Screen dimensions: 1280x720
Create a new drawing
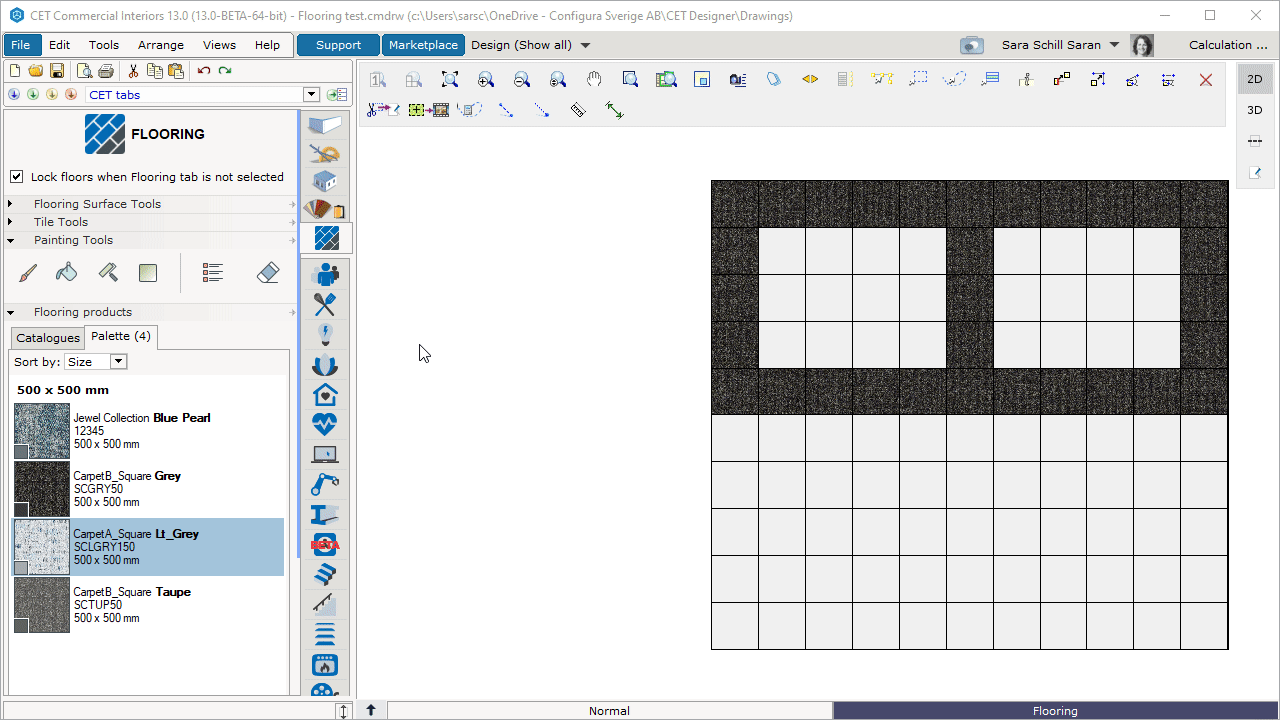15,71
